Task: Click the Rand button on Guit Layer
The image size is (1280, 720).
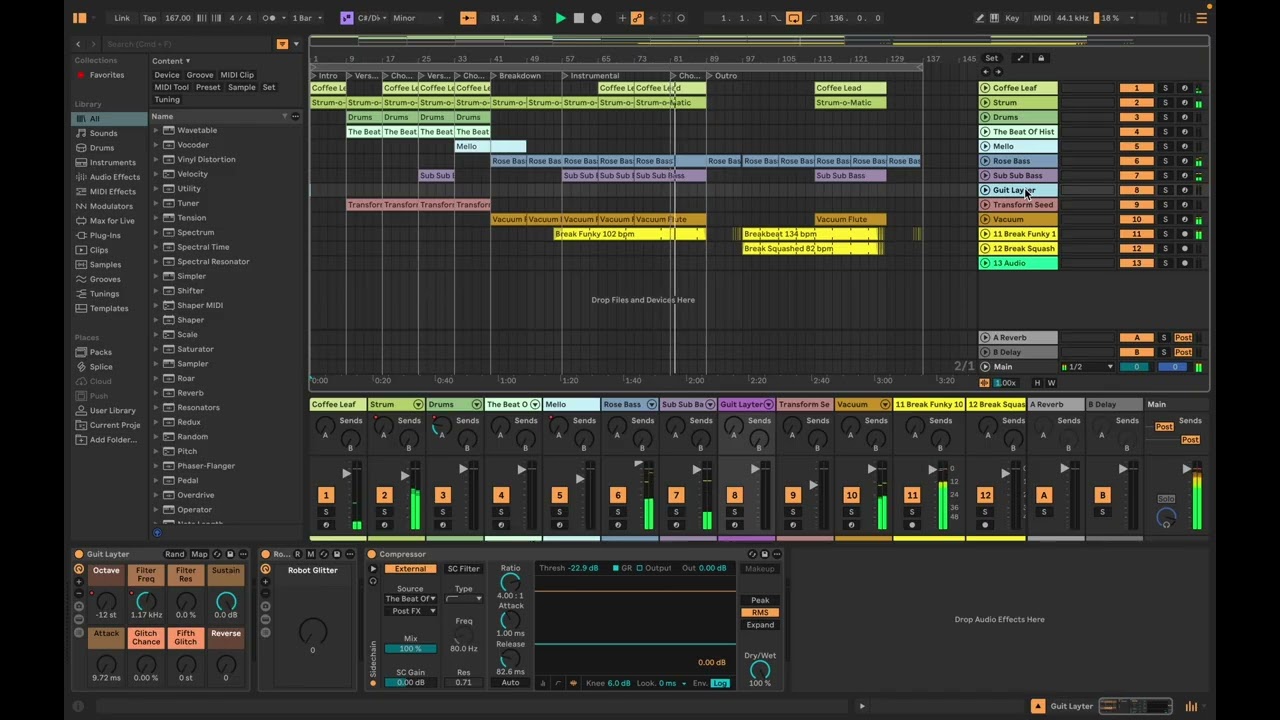Action: (x=175, y=554)
